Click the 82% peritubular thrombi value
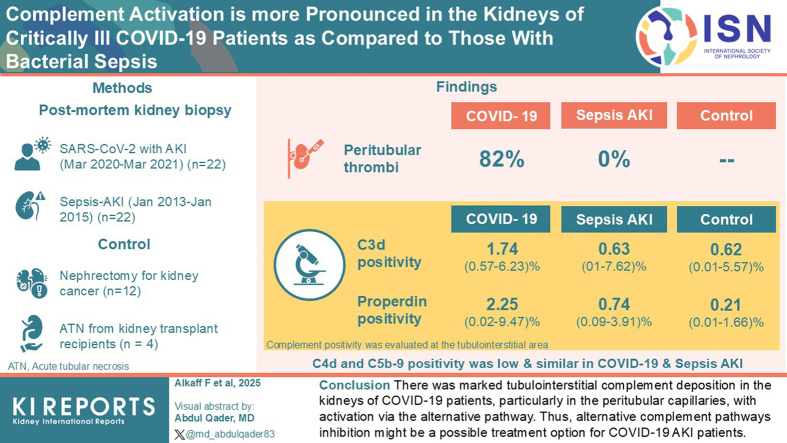Viewport: 787px width, 443px height. pyautogui.click(x=501, y=159)
